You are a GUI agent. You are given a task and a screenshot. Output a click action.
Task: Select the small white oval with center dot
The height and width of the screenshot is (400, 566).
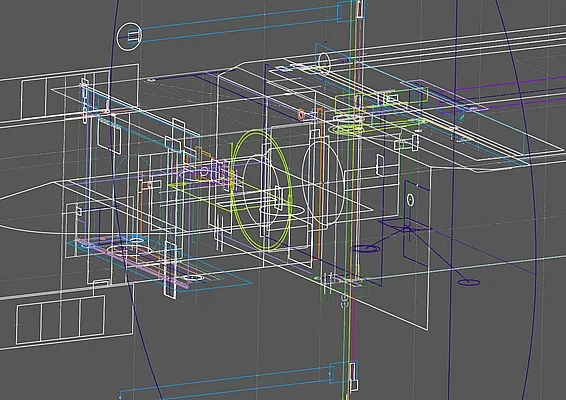tap(410, 200)
